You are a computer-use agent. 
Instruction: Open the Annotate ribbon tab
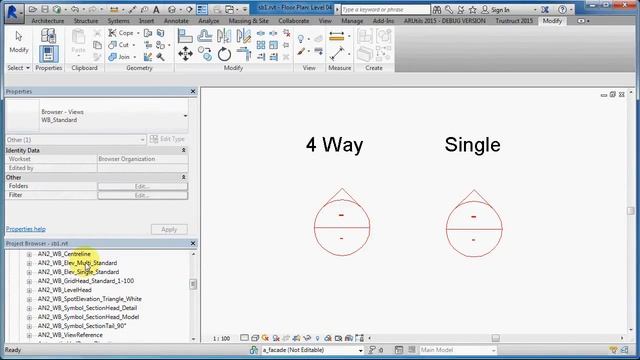click(176, 21)
